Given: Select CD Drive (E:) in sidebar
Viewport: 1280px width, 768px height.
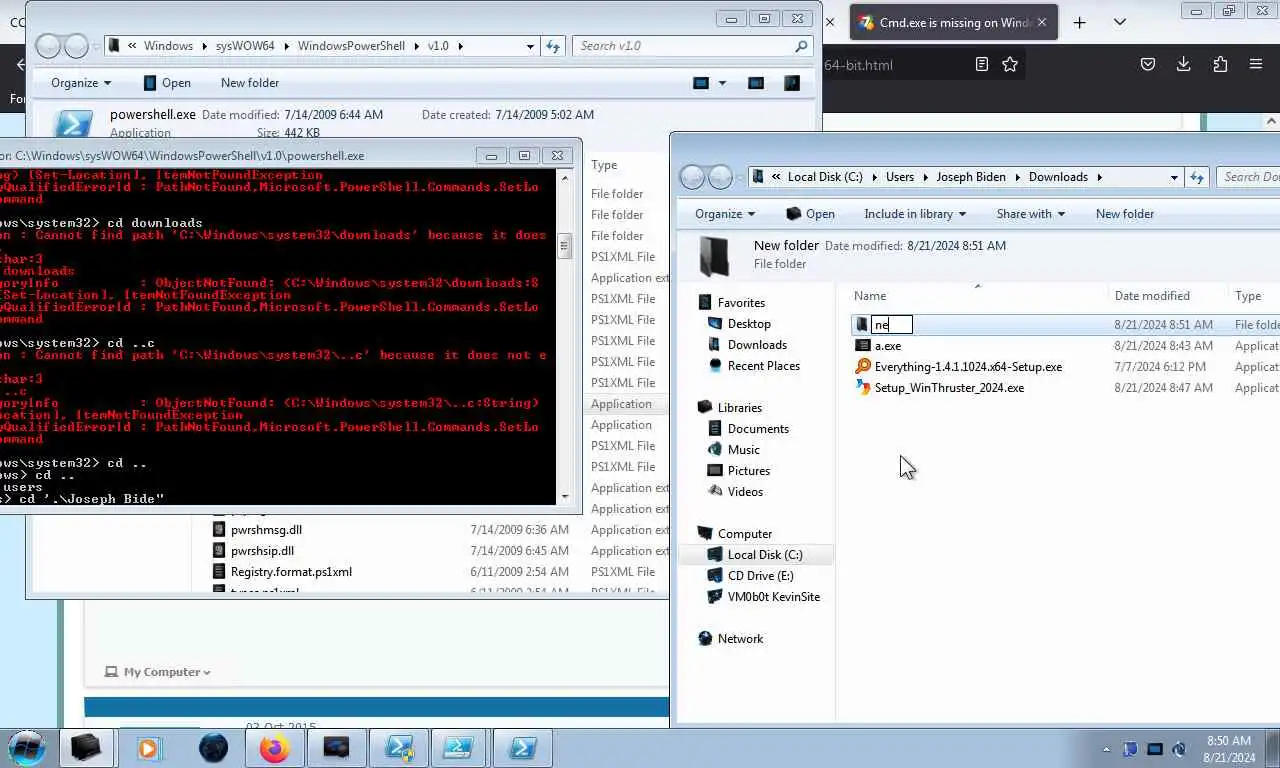Looking at the screenshot, I should click(x=761, y=576).
